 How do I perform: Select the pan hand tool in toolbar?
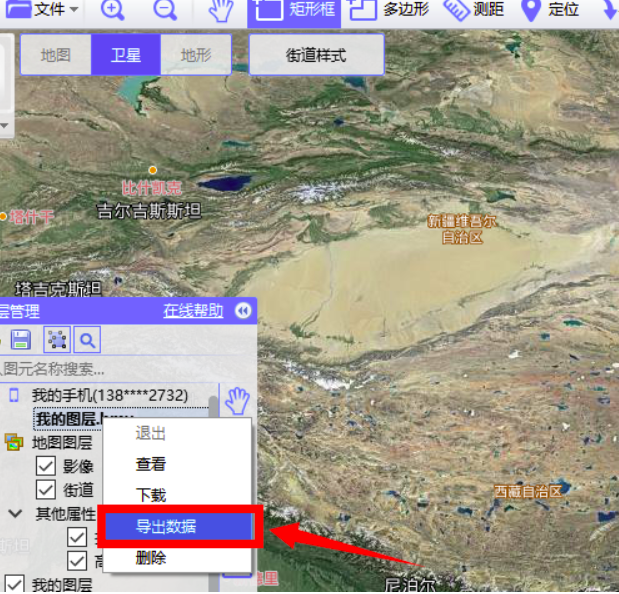click(221, 11)
